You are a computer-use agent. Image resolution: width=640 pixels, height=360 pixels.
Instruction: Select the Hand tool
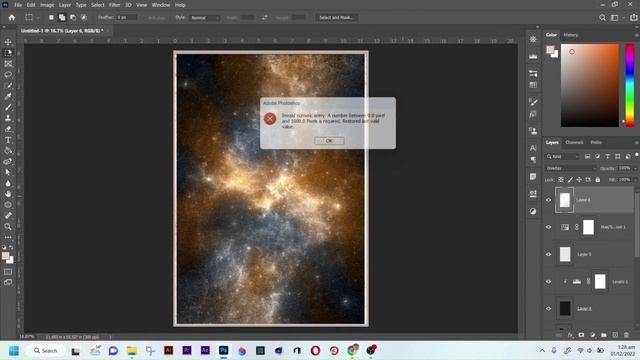point(8,194)
